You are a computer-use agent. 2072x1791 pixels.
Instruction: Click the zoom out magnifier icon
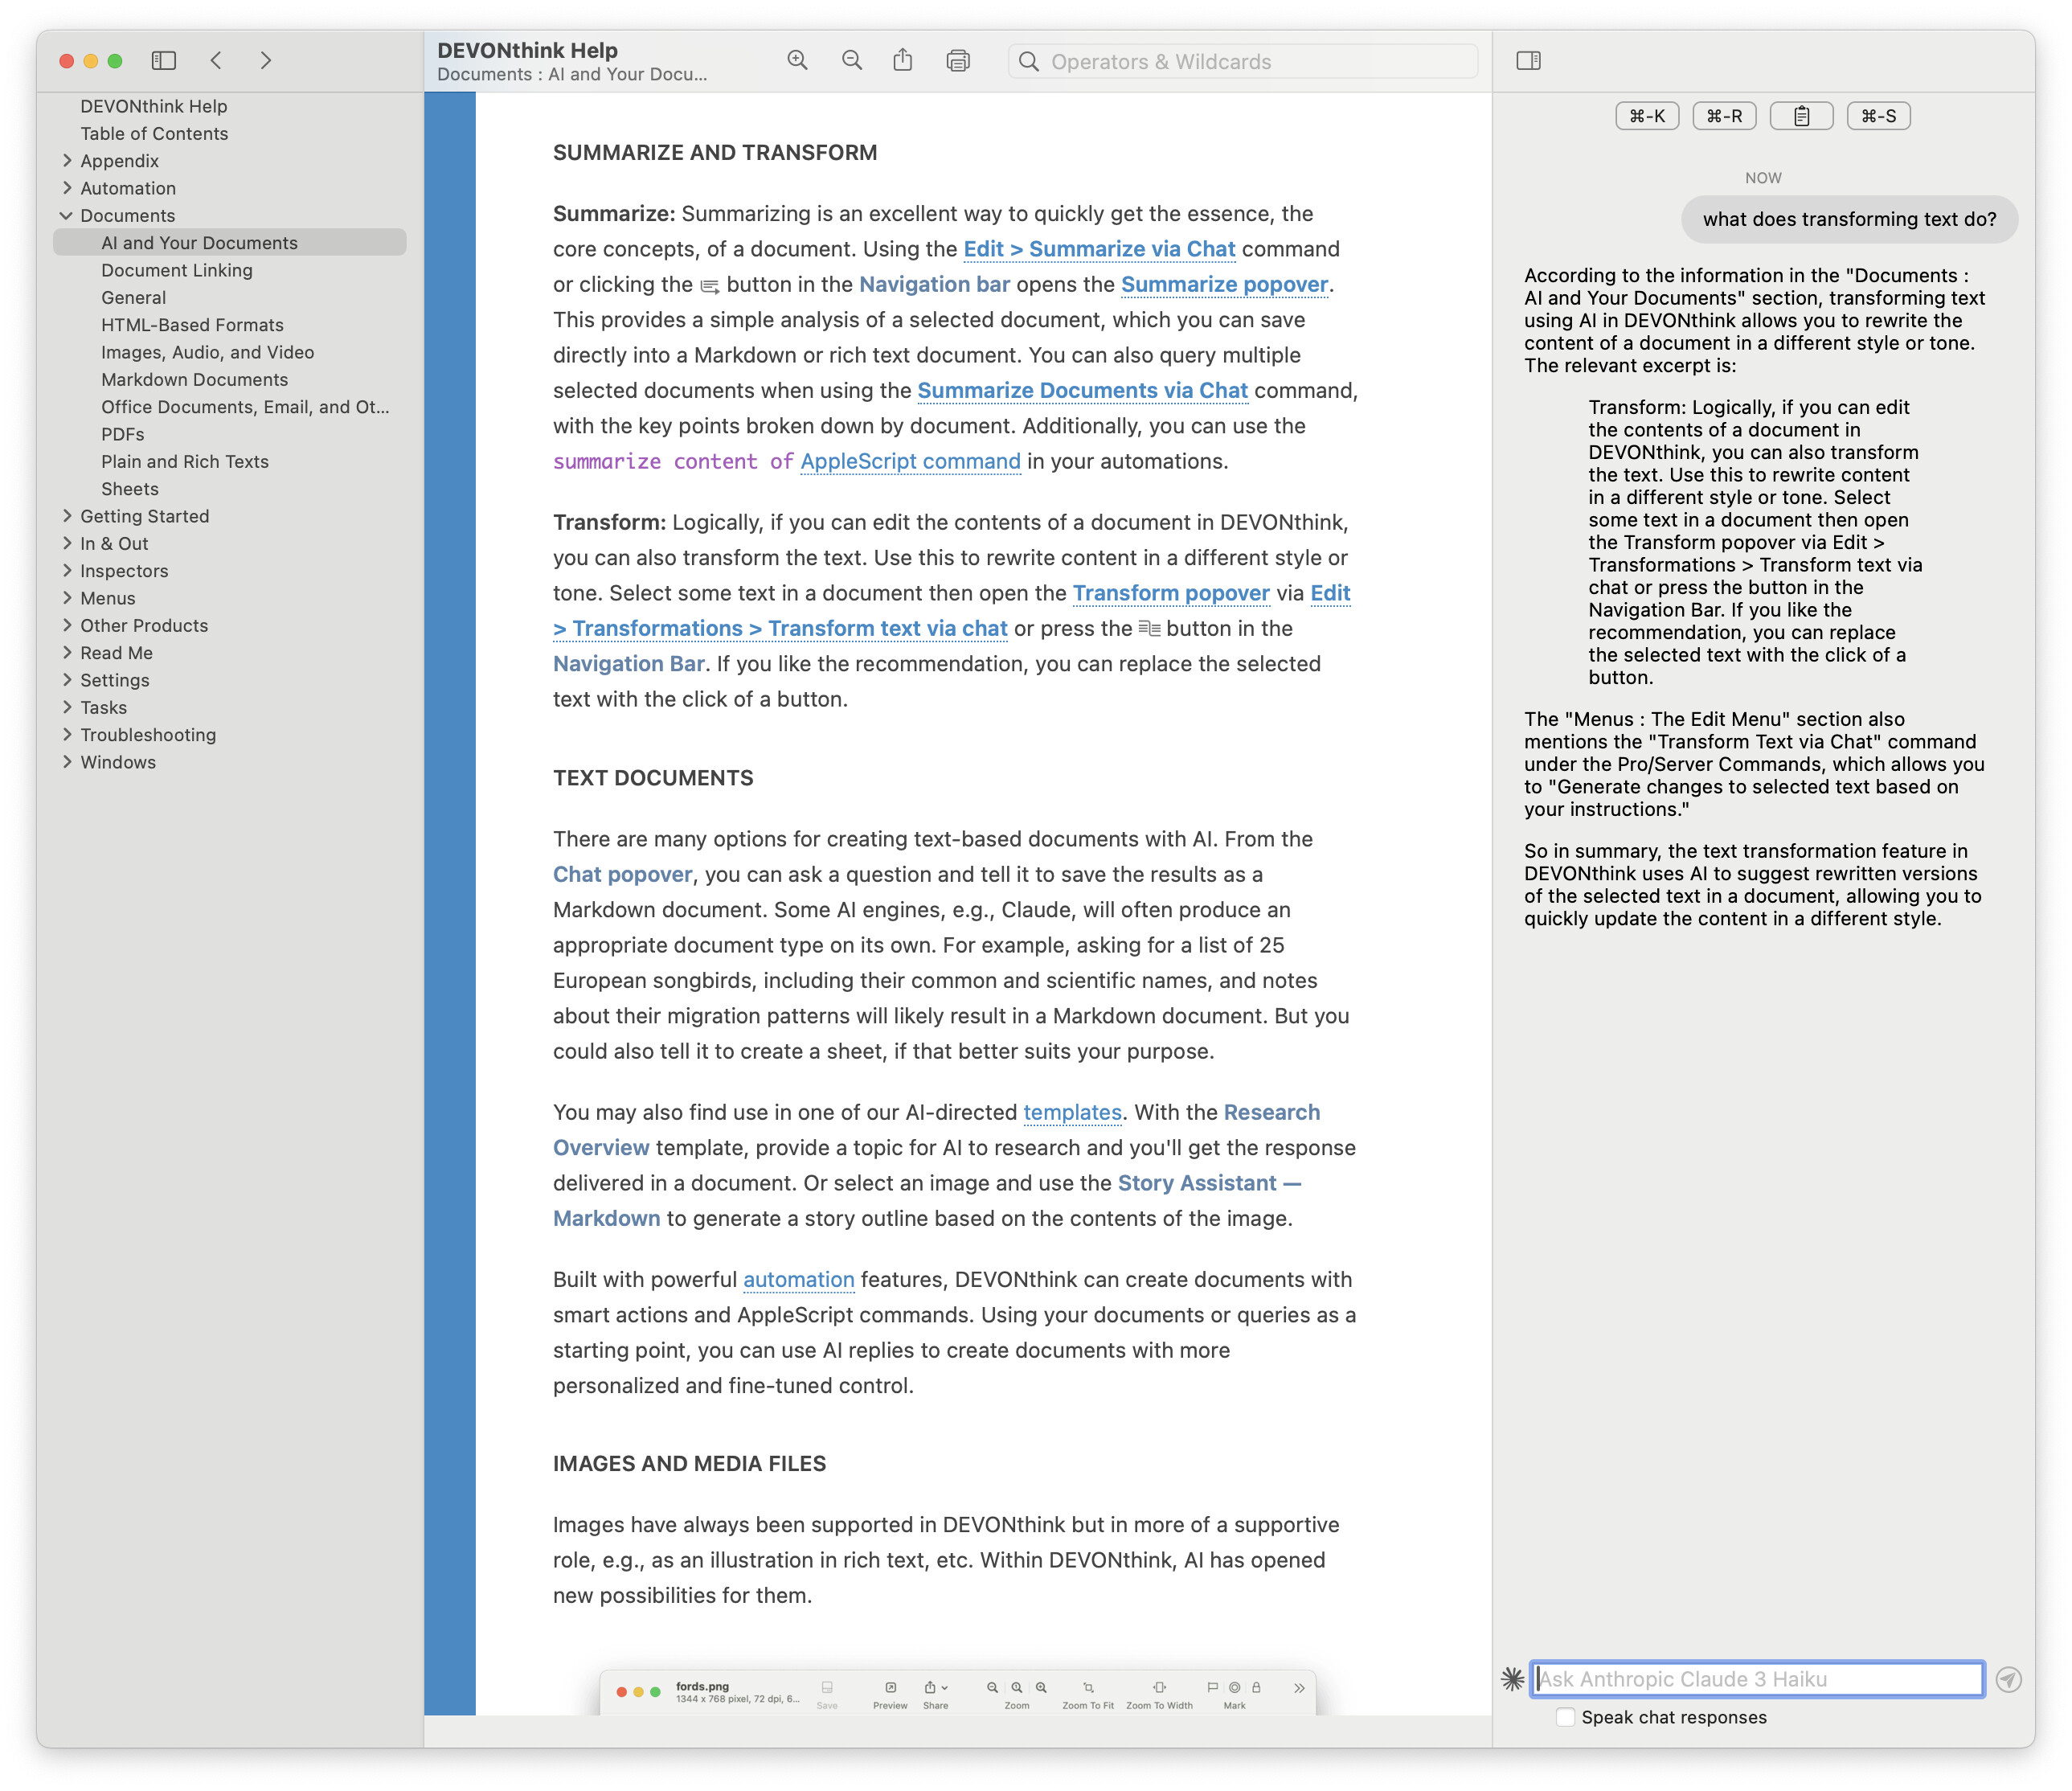click(851, 61)
